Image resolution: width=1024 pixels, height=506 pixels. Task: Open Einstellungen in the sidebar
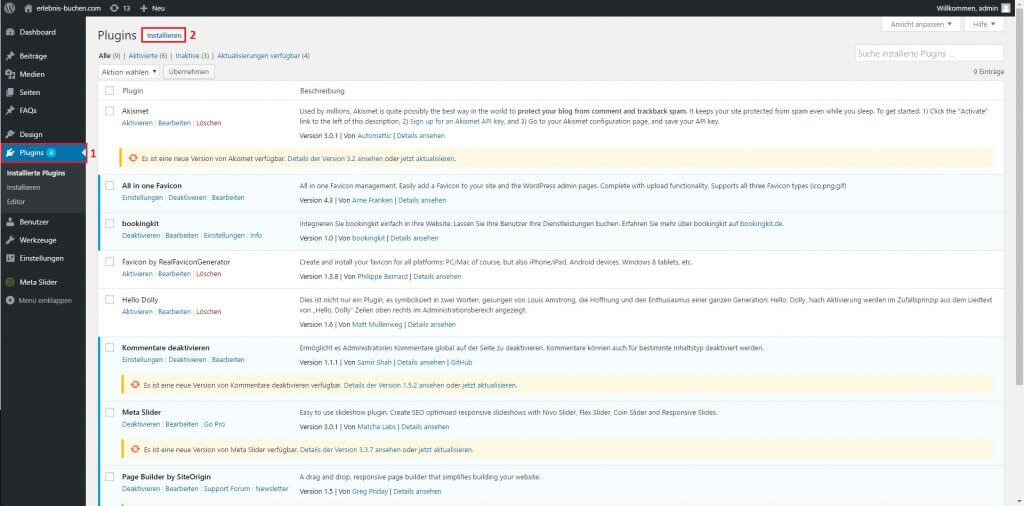42,258
